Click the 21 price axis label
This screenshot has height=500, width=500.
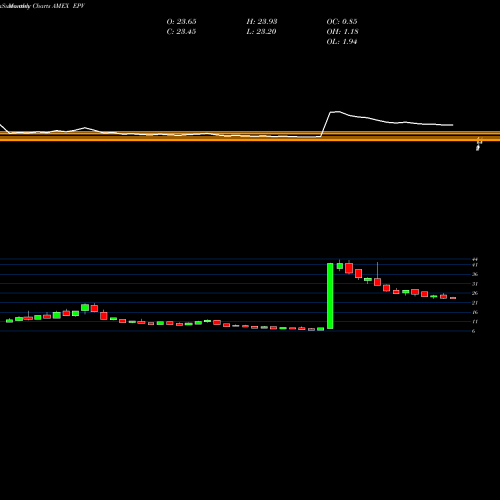(475, 303)
